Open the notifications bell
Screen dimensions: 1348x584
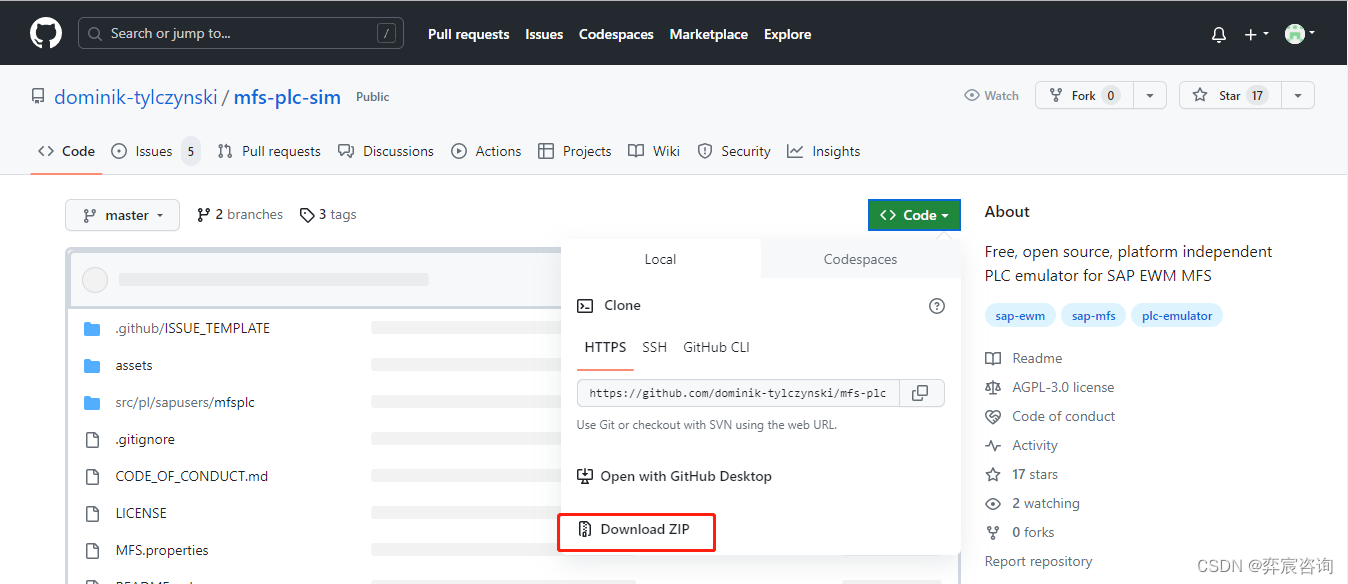coord(1218,34)
